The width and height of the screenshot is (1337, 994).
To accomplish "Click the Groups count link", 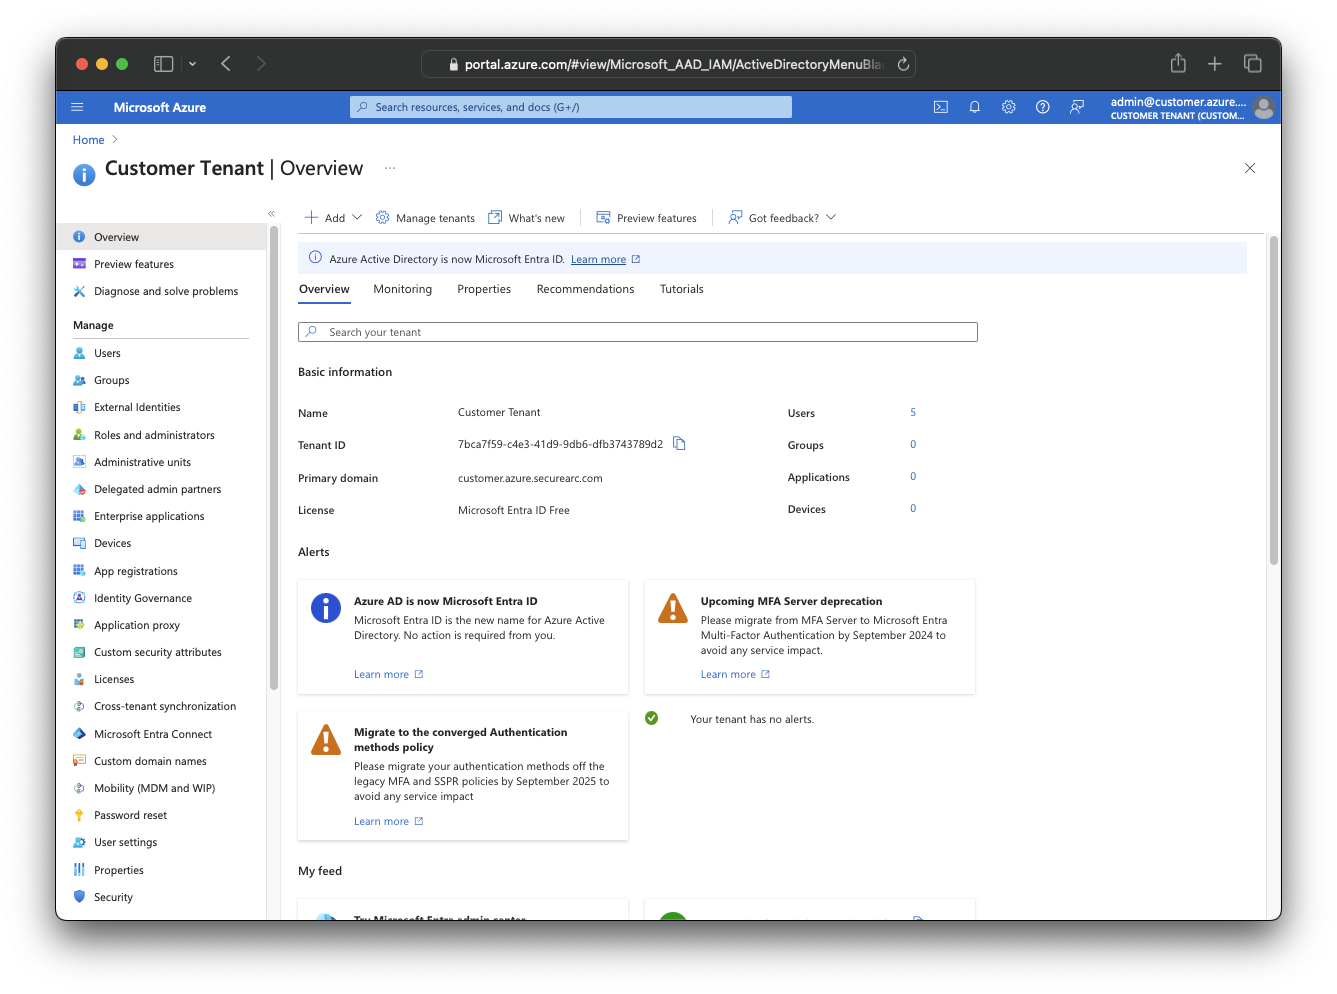I will pyautogui.click(x=913, y=444).
